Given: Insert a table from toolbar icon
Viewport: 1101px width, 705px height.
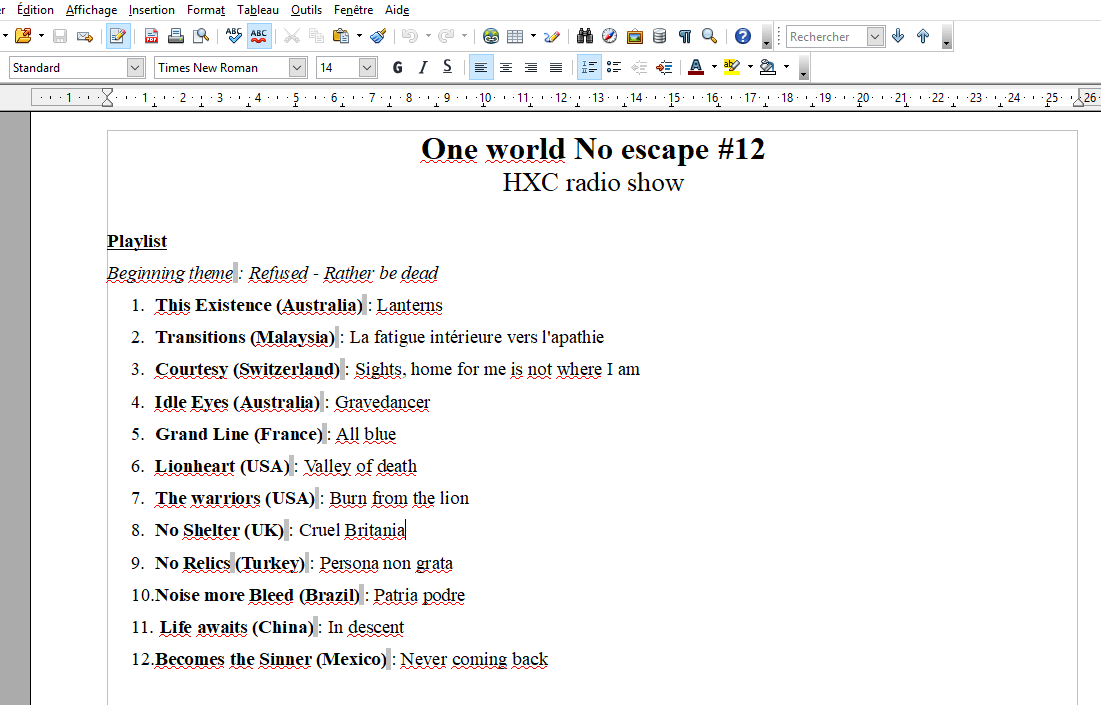Looking at the screenshot, I should tap(515, 36).
